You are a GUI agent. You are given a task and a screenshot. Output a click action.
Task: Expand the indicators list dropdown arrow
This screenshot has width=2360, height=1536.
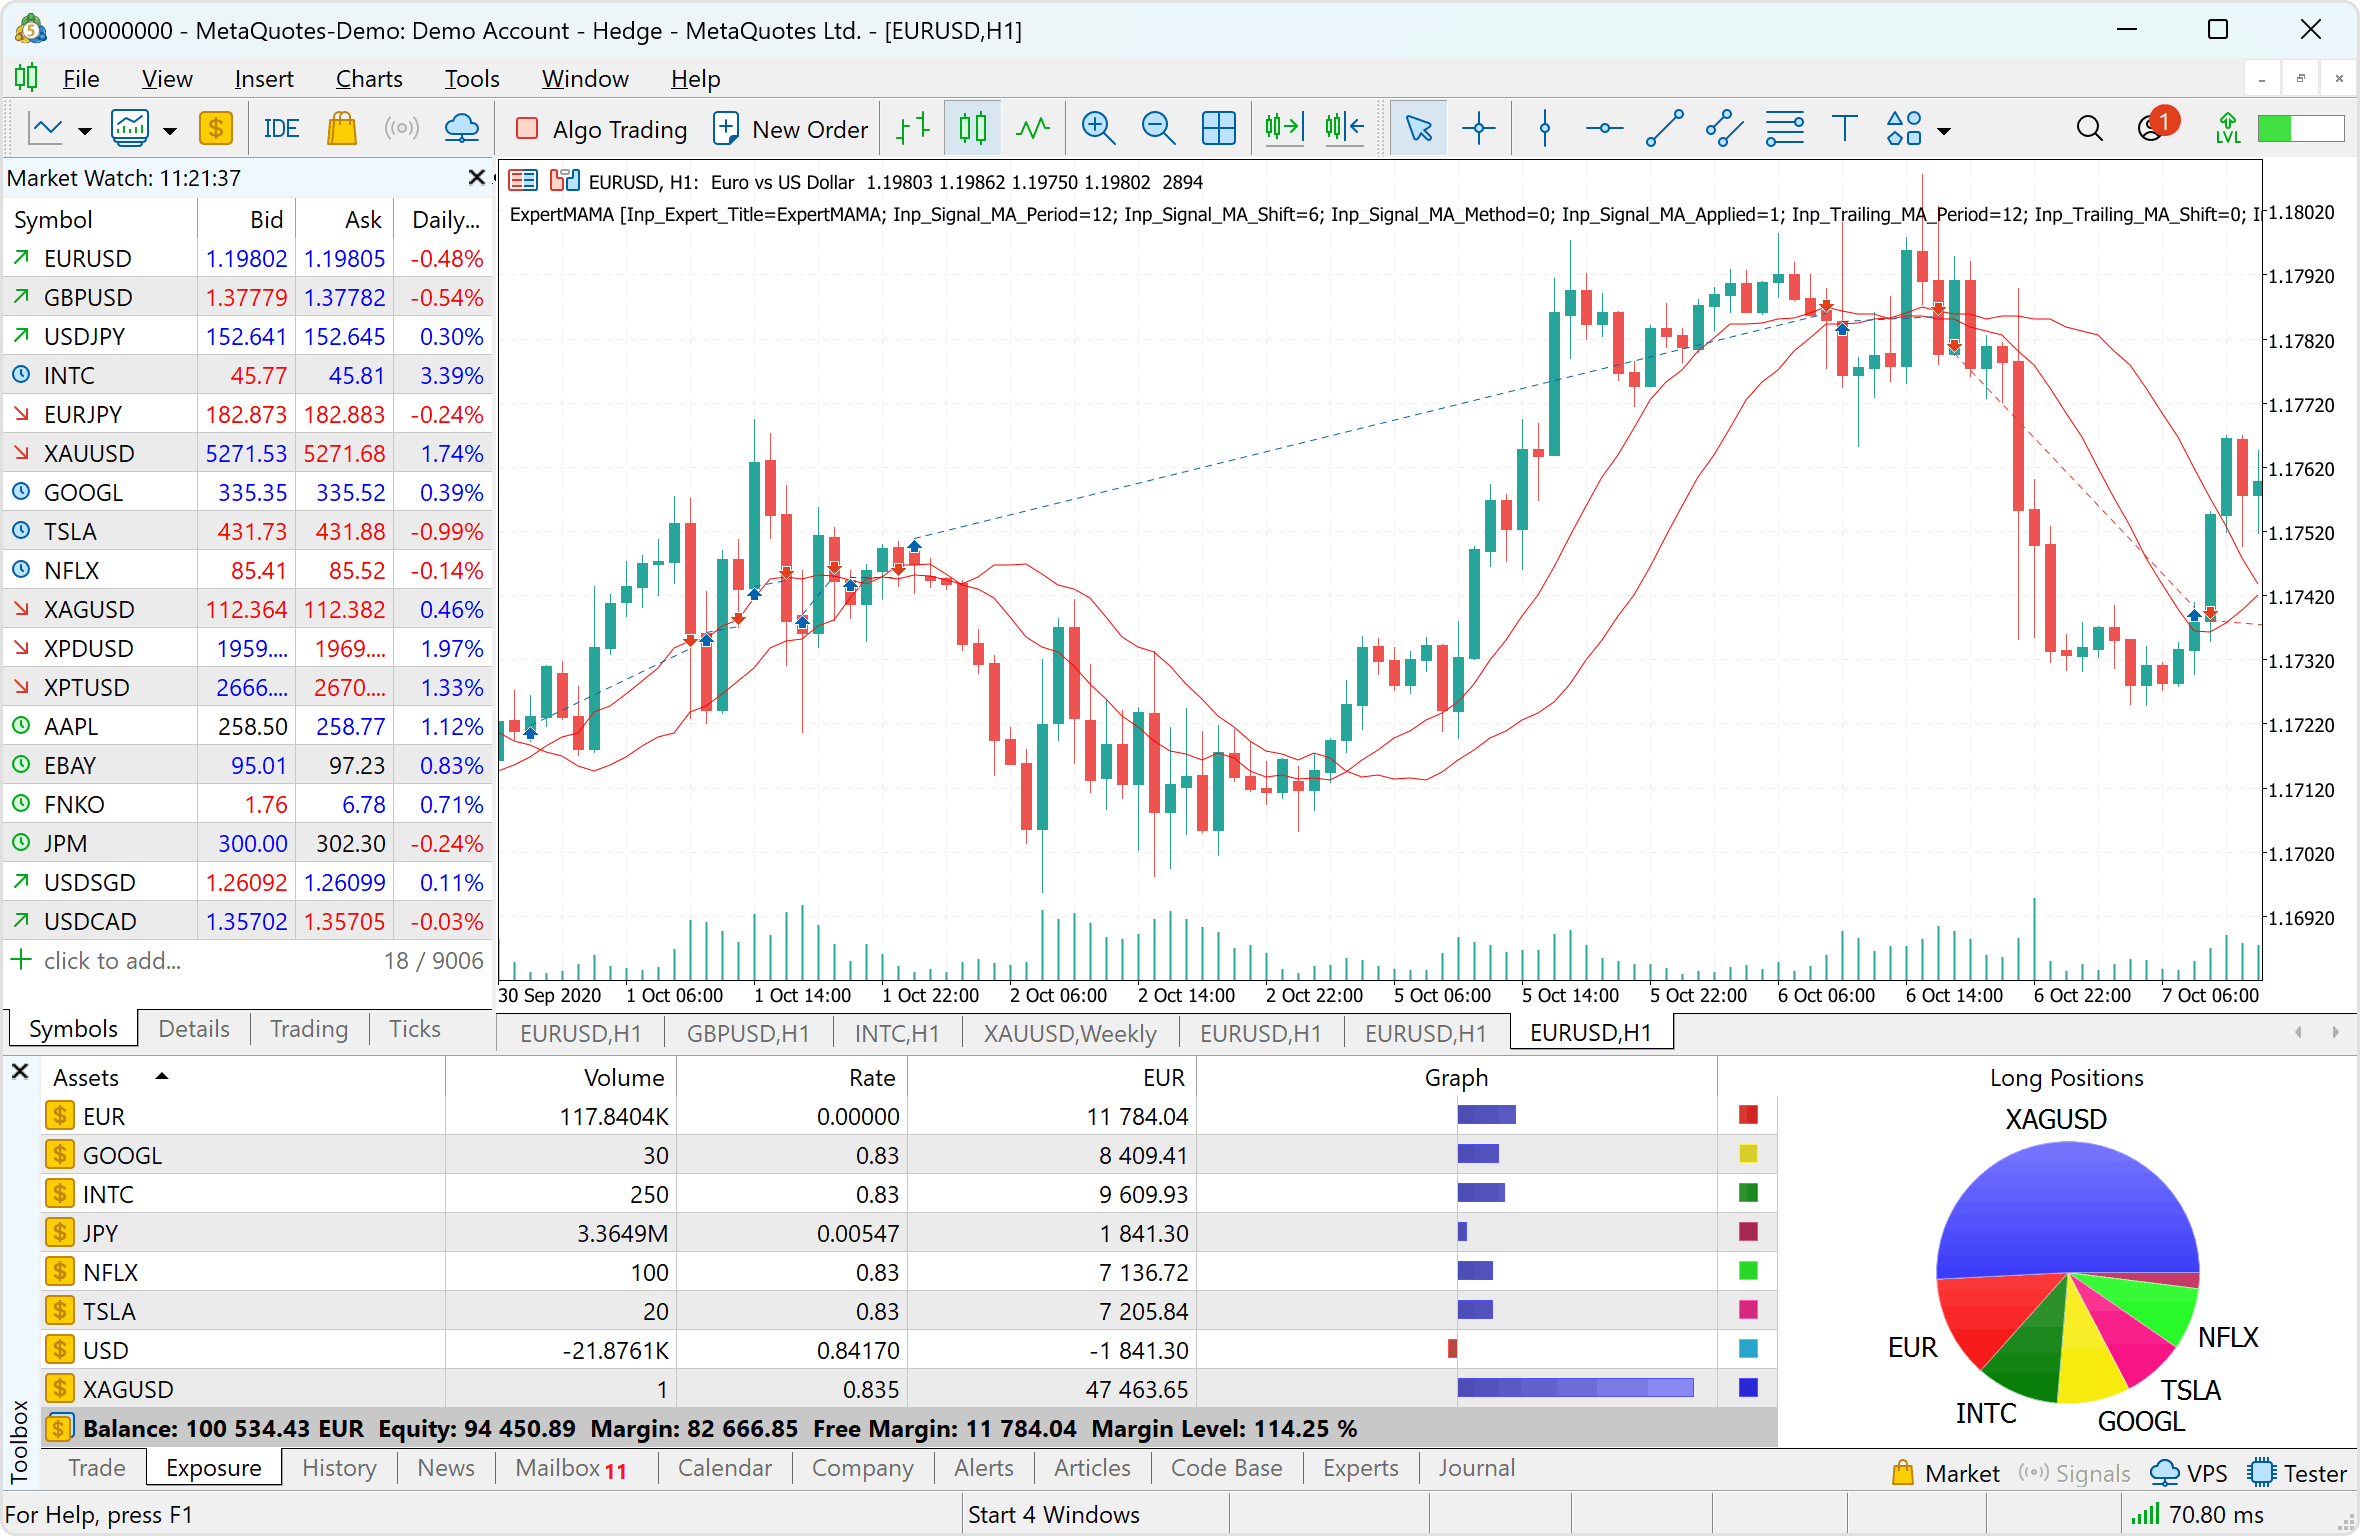coord(170,131)
